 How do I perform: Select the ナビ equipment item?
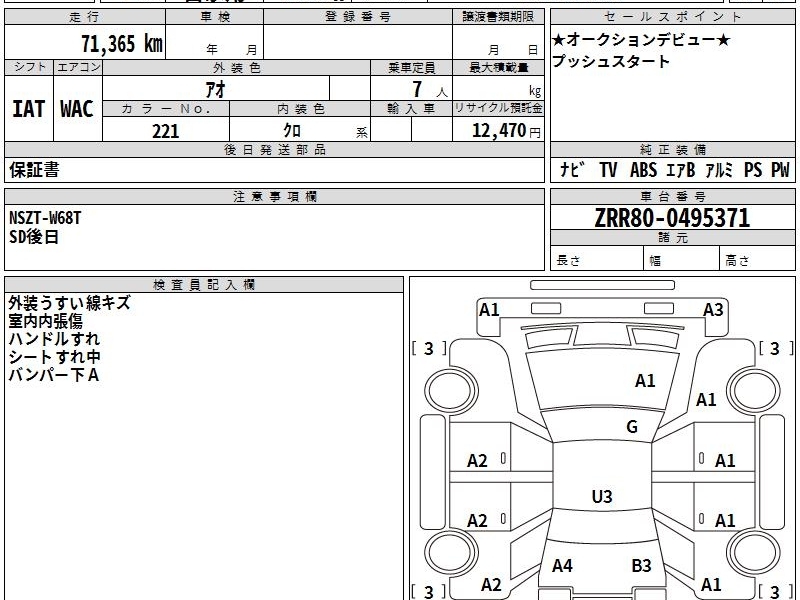point(572,170)
